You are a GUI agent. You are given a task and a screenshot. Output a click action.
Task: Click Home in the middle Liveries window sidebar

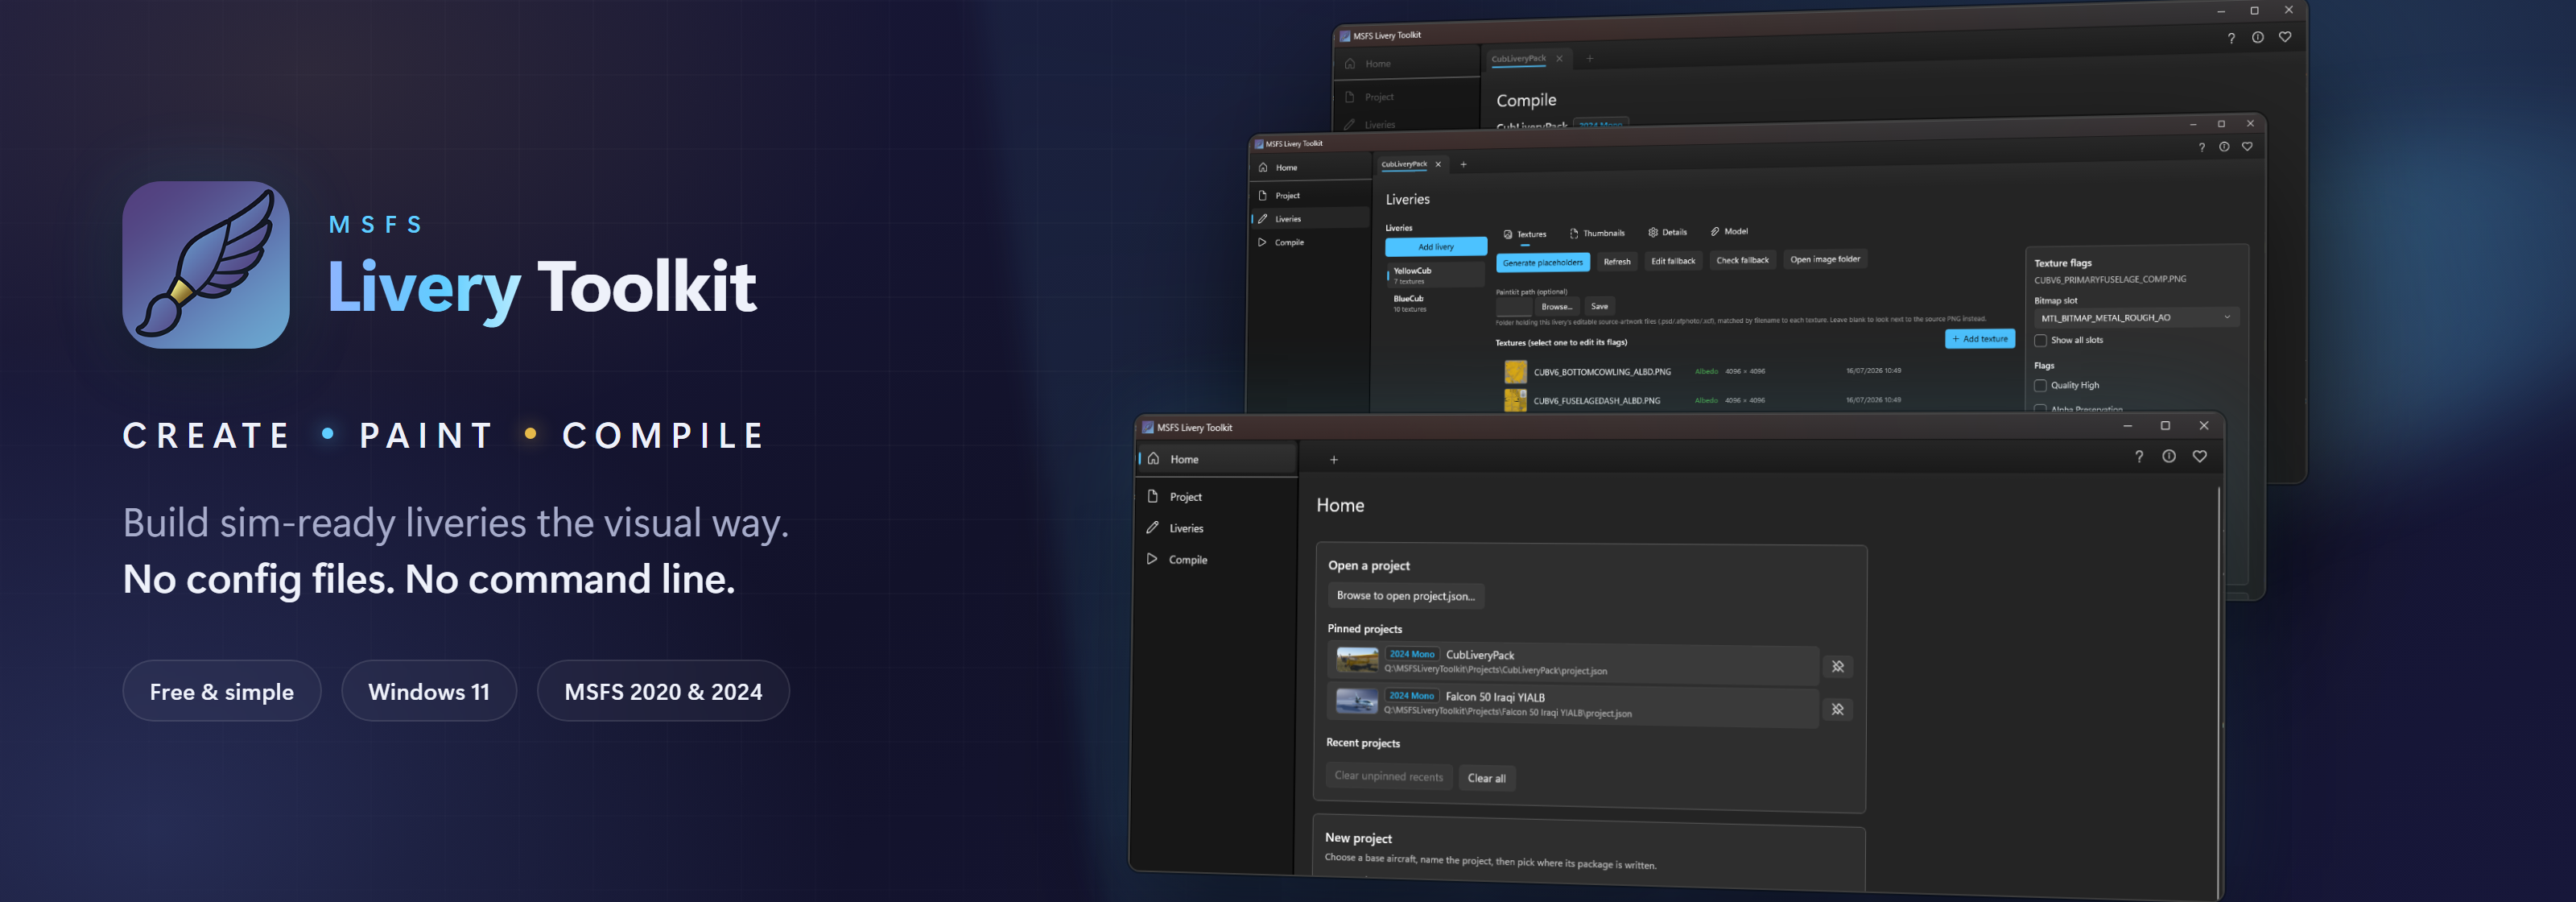pos(1310,168)
